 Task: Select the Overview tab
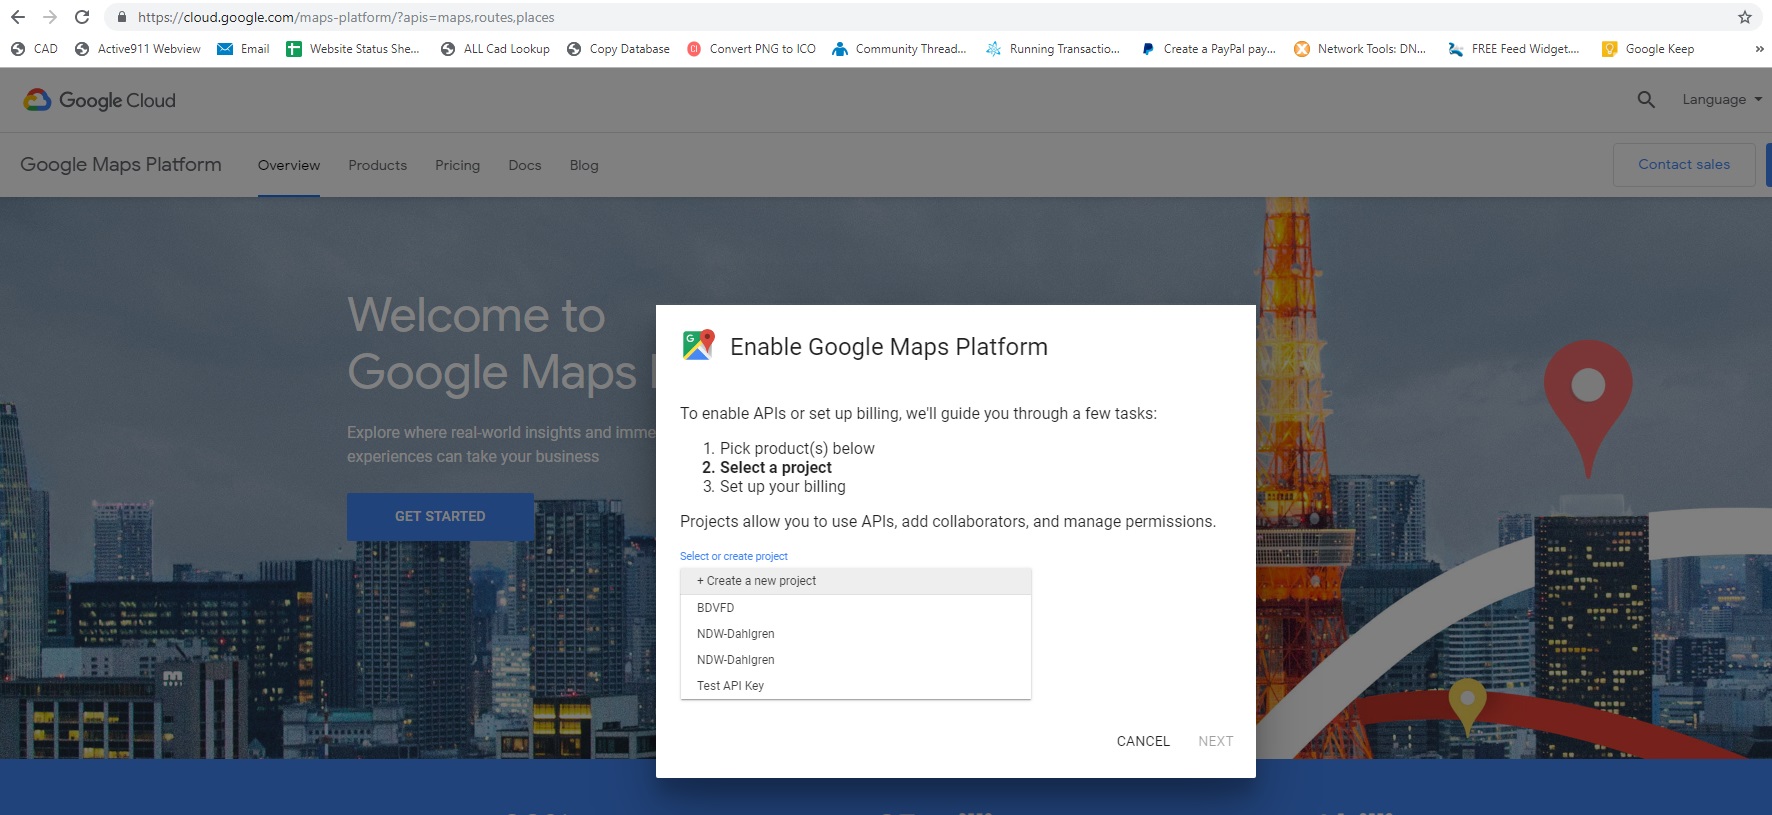coord(289,165)
